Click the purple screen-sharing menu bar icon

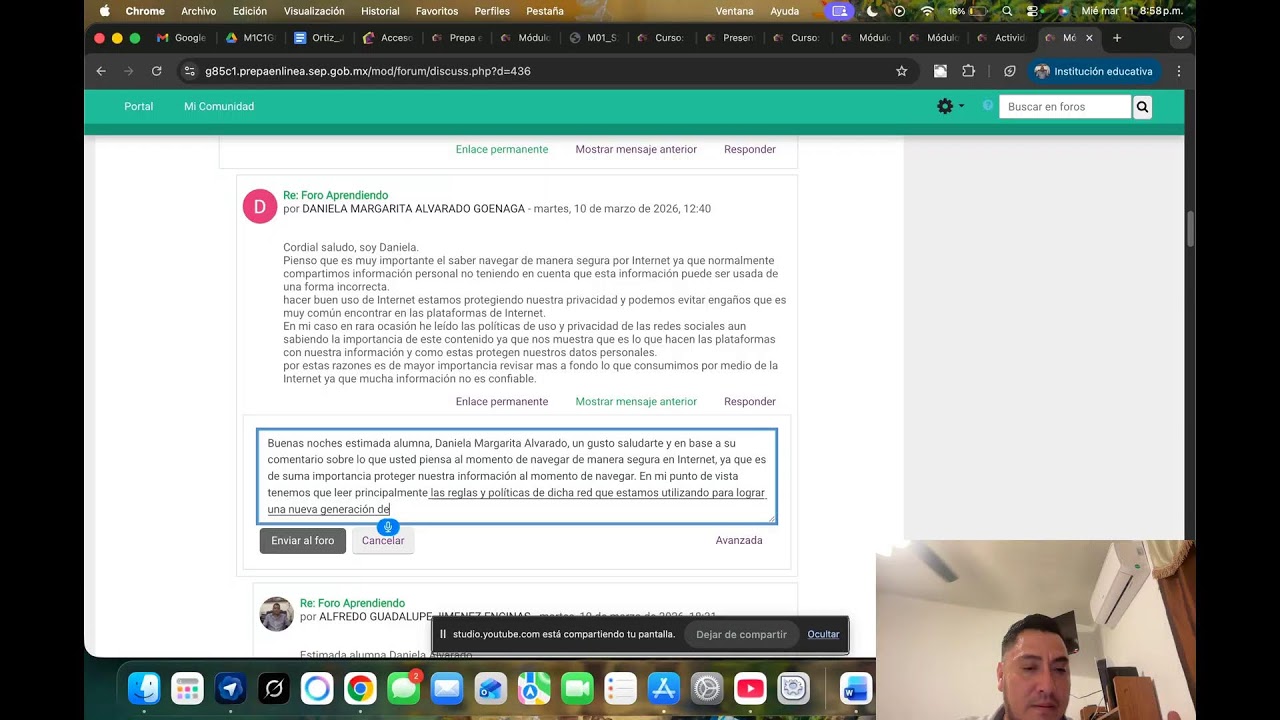pyautogui.click(x=839, y=11)
